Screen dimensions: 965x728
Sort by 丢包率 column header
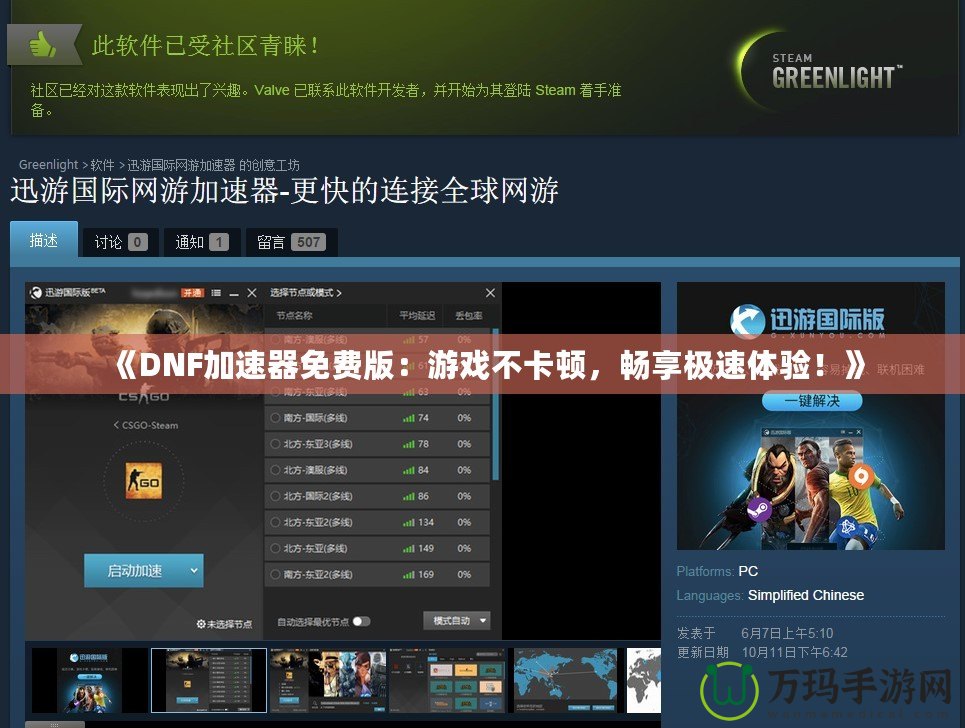tap(468, 316)
